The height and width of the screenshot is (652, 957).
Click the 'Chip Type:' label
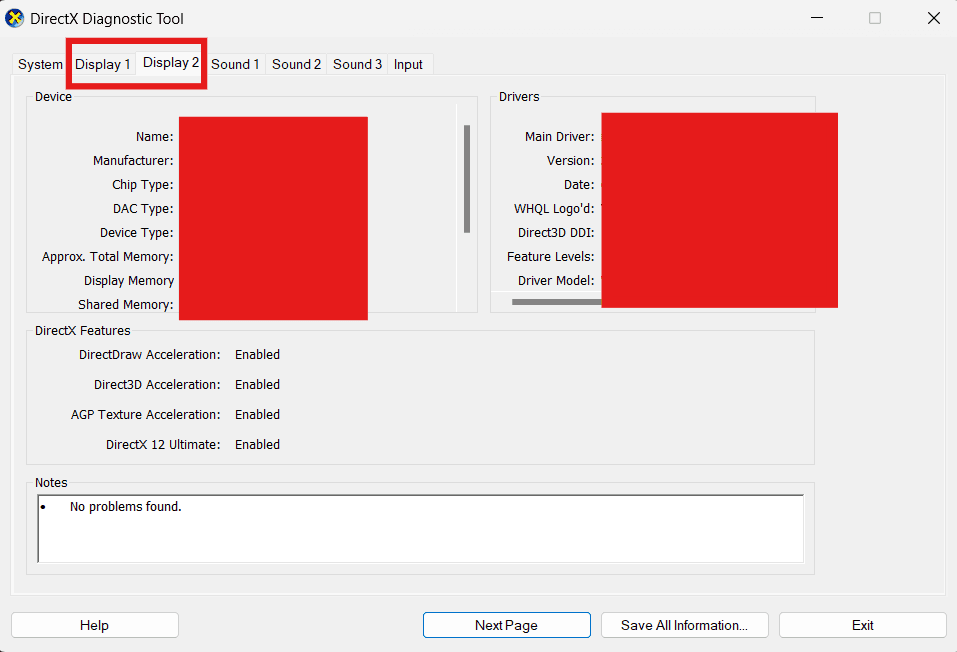(143, 184)
